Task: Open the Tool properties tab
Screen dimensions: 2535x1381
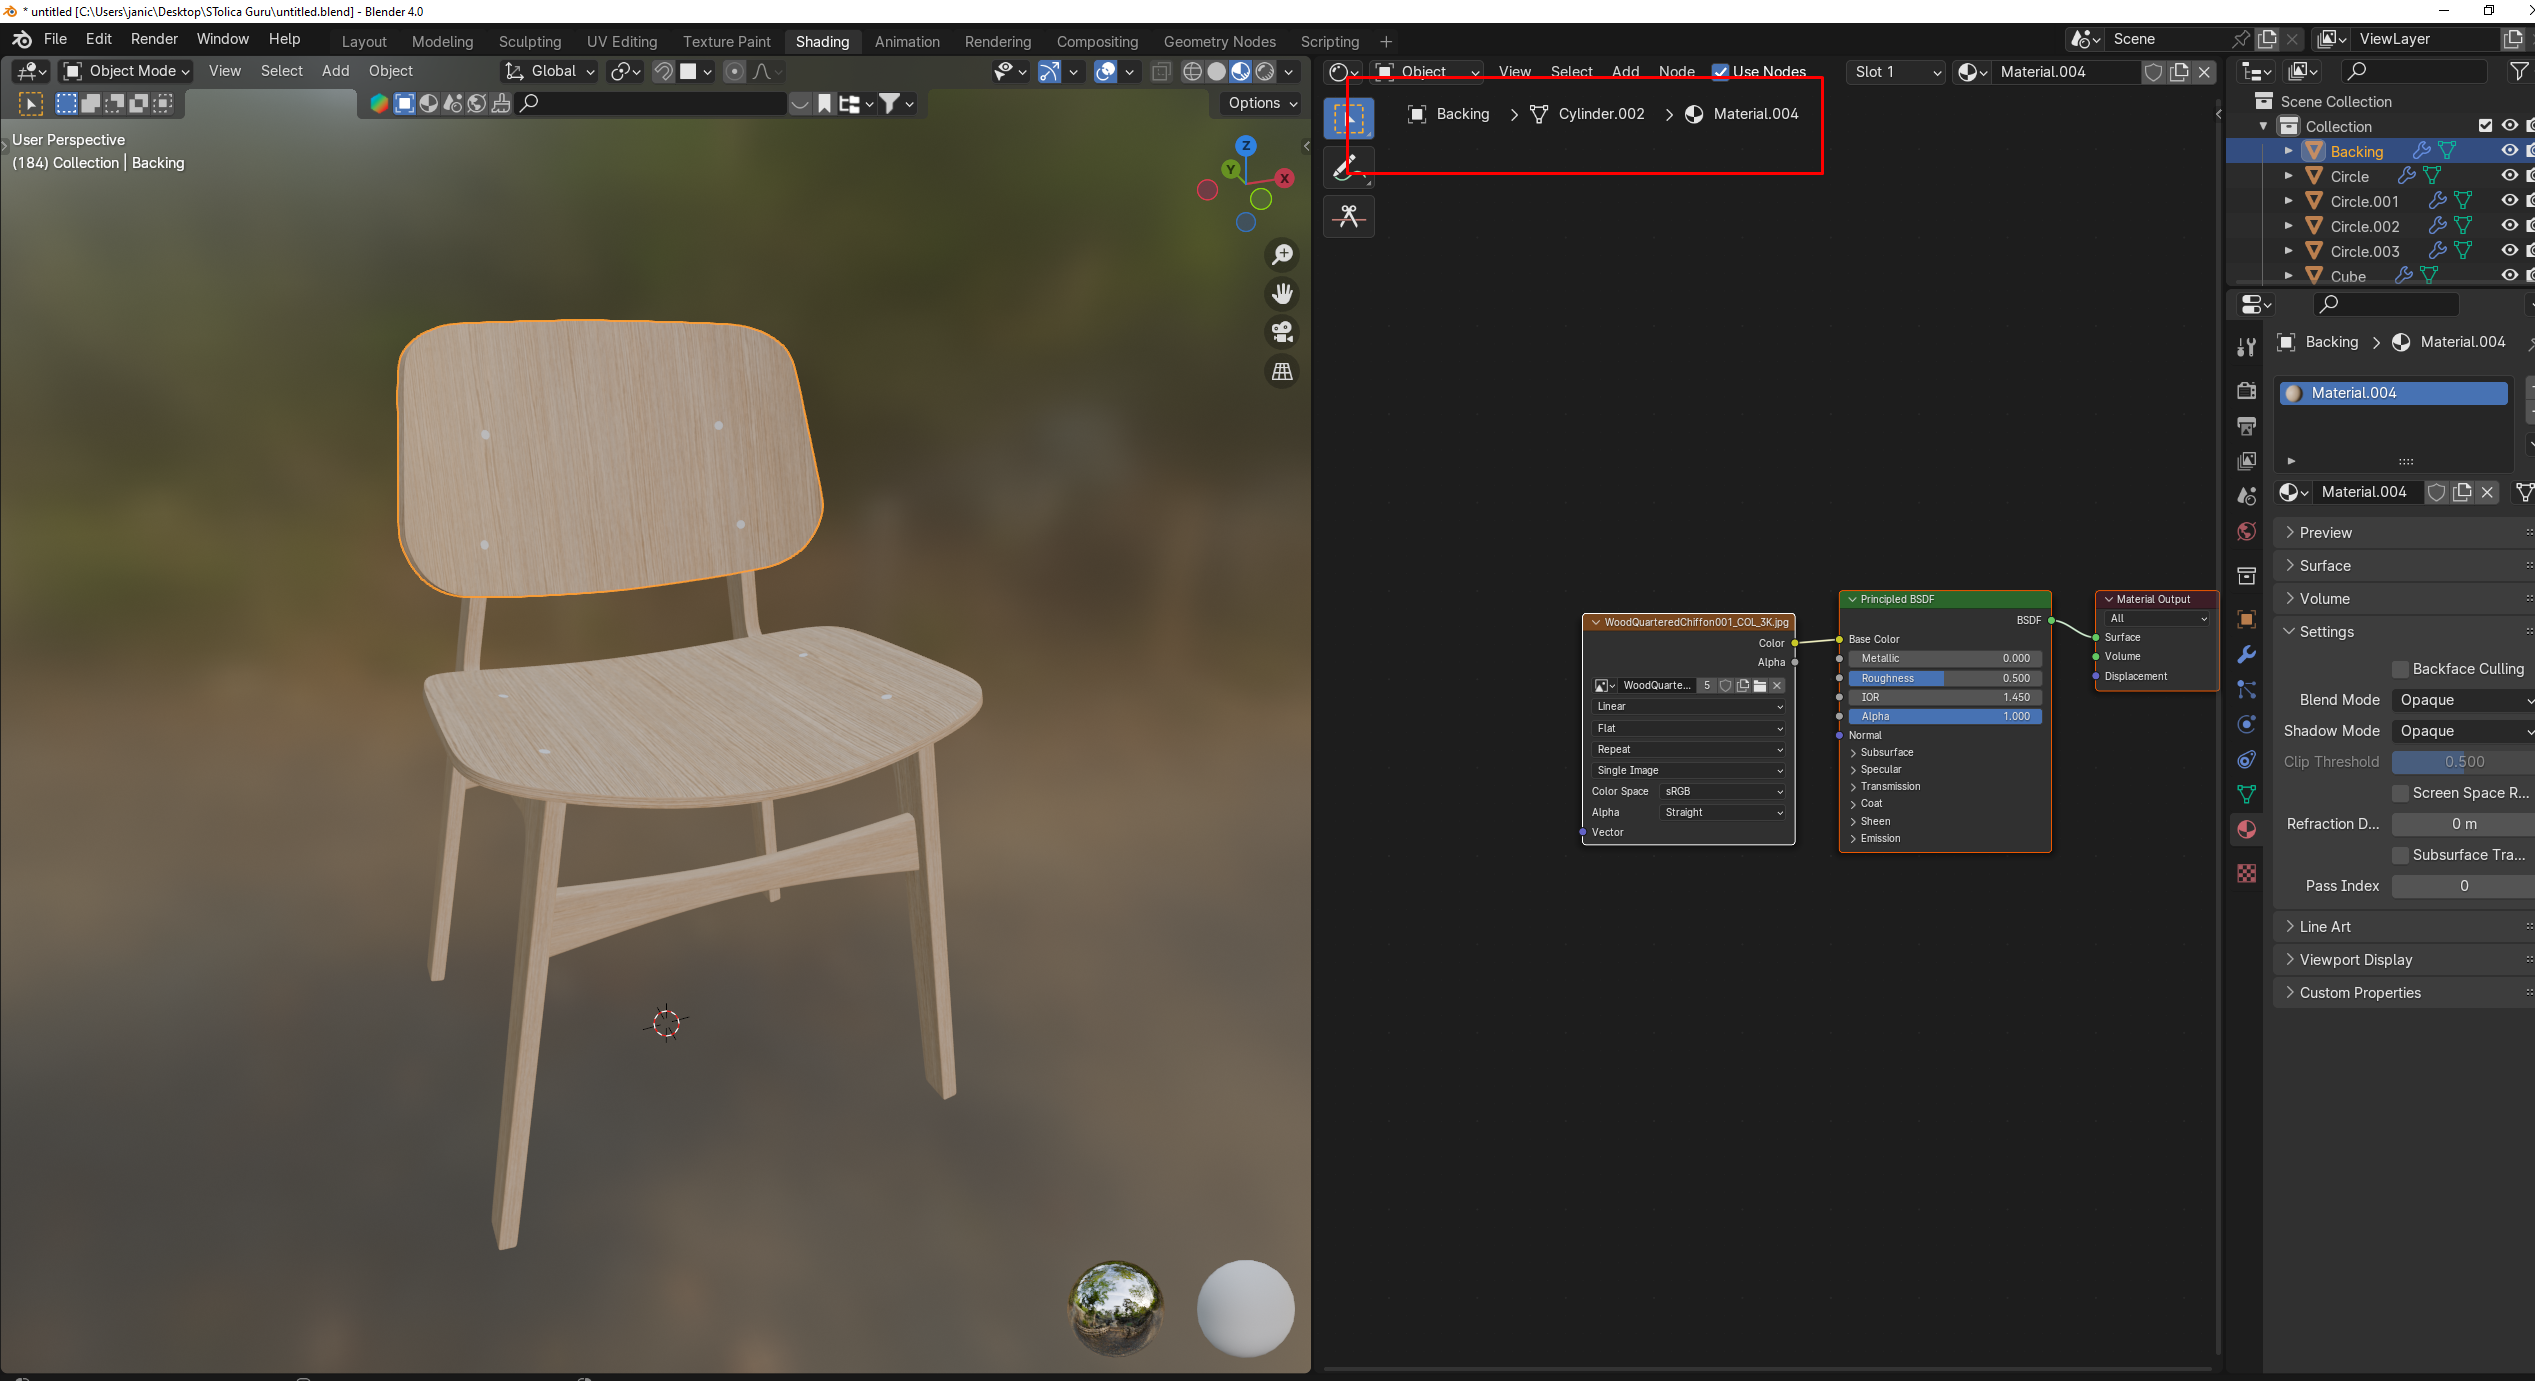Action: pos(2246,347)
